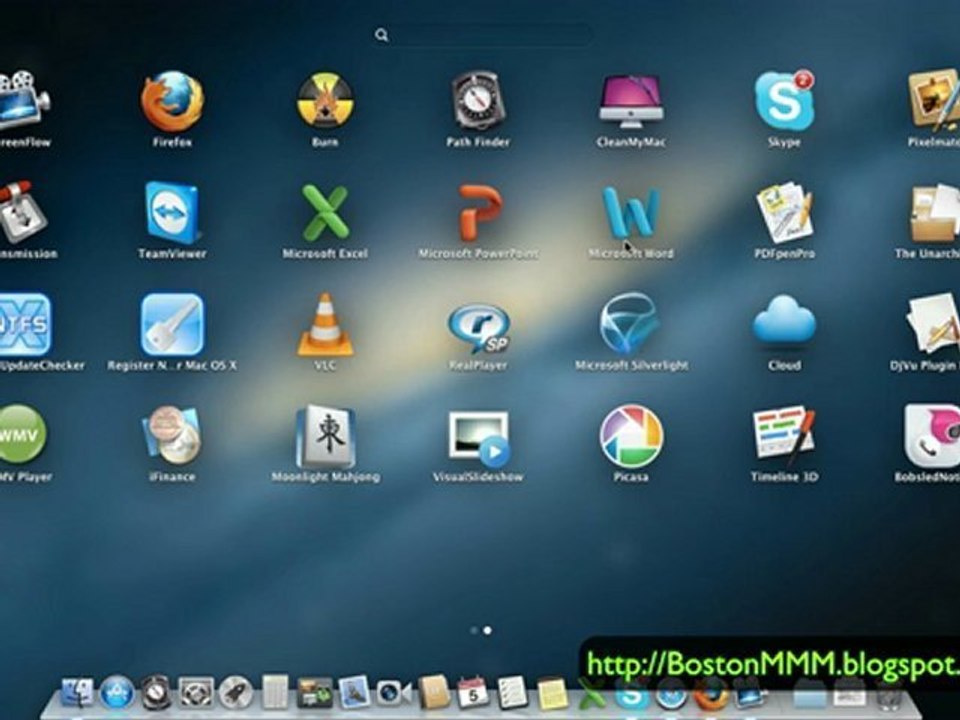Launch the Cloud app
This screenshot has height=720, width=960.
point(784,320)
